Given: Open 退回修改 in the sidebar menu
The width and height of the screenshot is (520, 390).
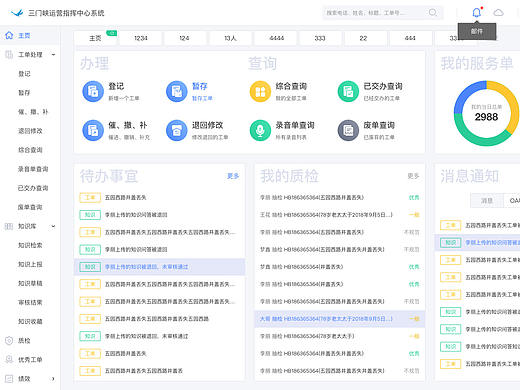Looking at the screenshot, I should pos(30,131).
